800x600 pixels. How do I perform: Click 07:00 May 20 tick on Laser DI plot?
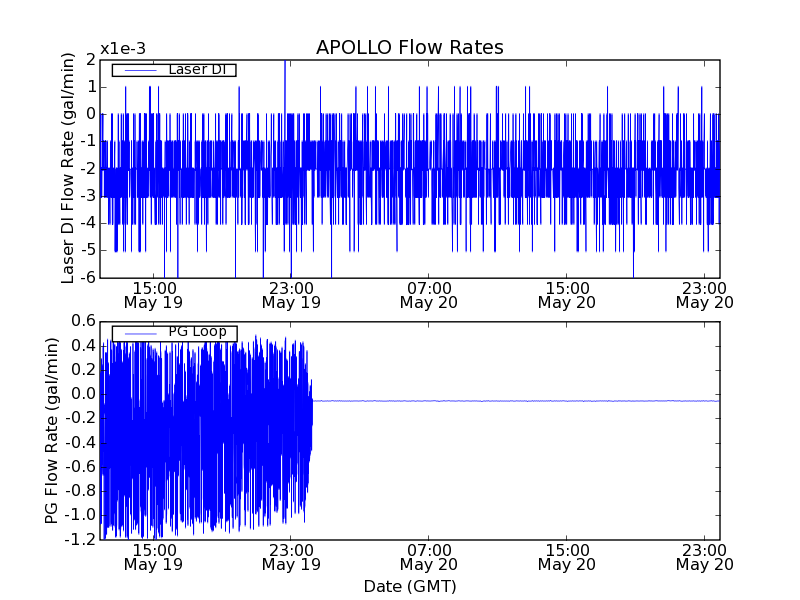coord(428,294)
